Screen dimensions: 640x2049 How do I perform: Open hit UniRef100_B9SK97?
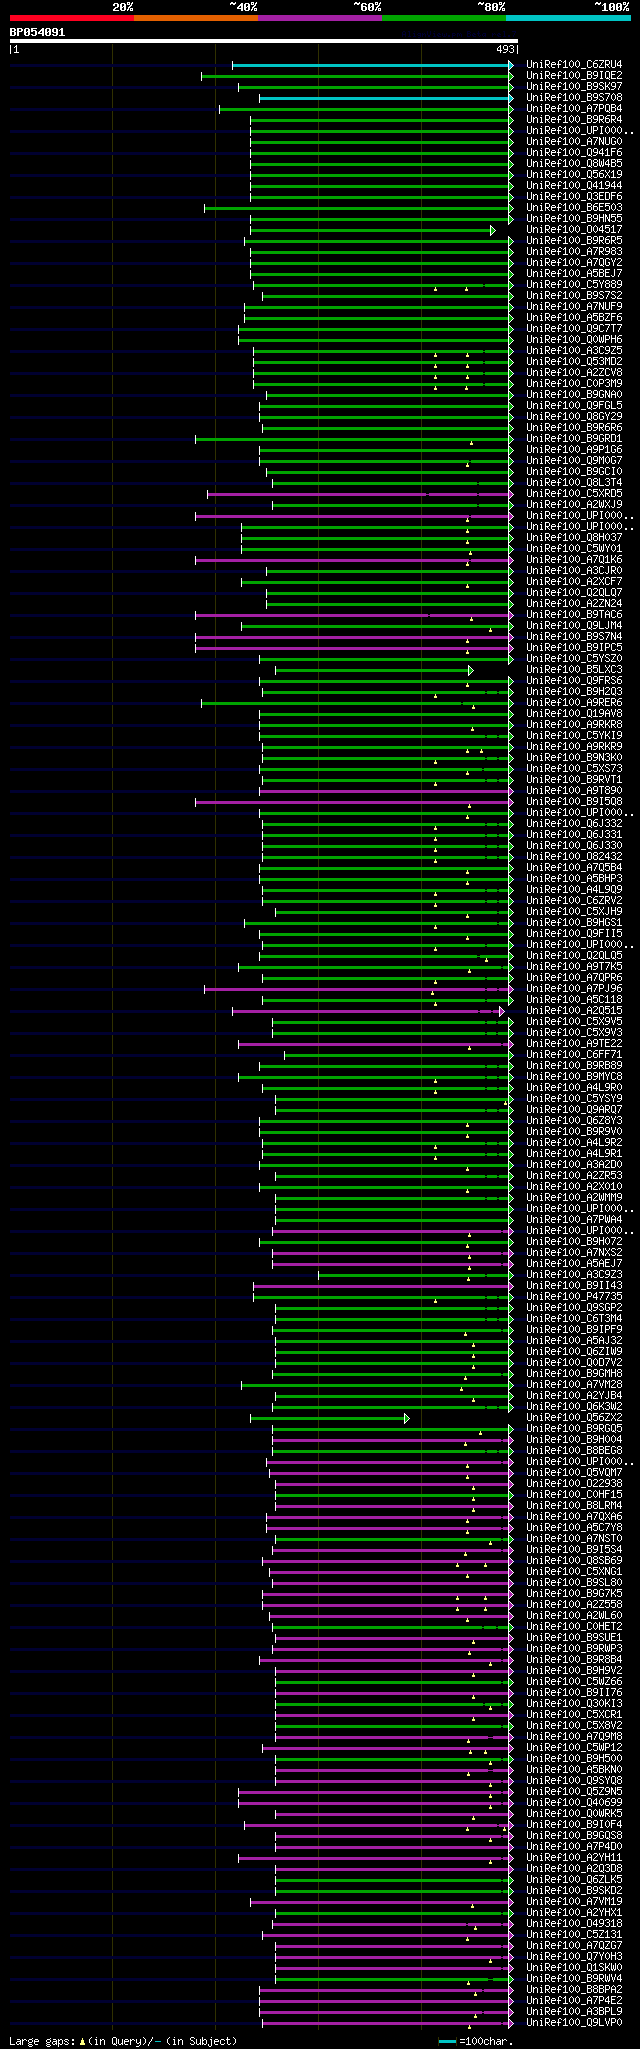point(574,87)
